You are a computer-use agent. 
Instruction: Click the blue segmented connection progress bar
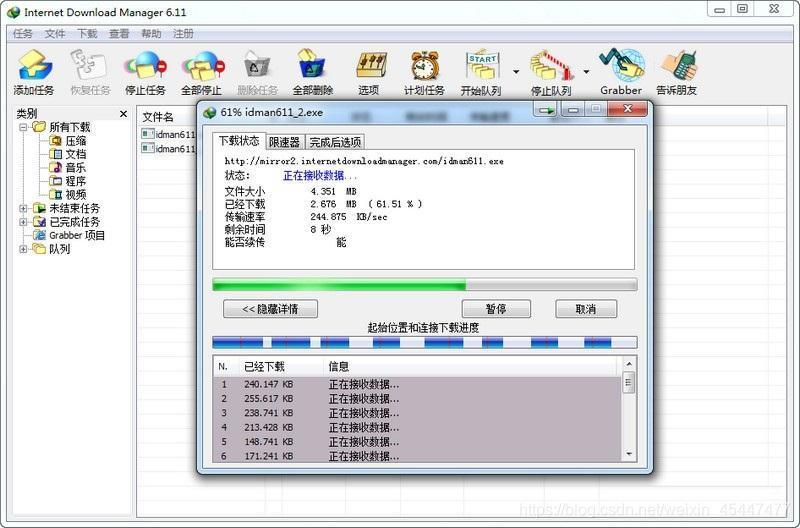[424, 342]
